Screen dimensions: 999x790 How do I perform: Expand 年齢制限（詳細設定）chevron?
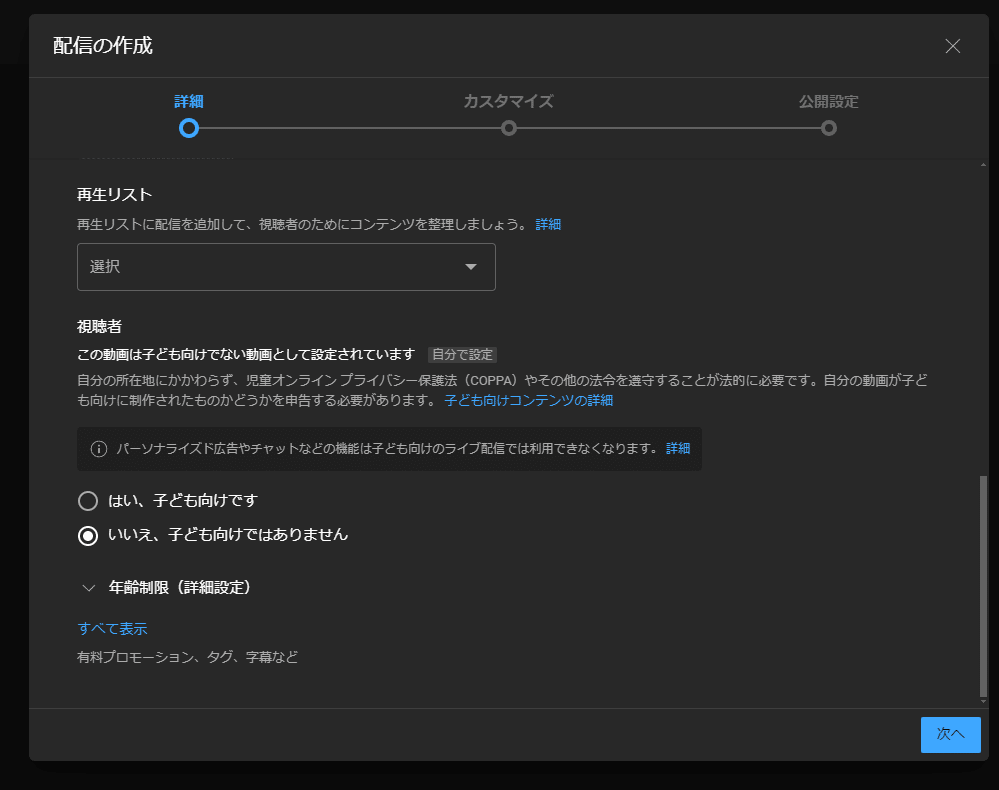(x=89, y=587)
